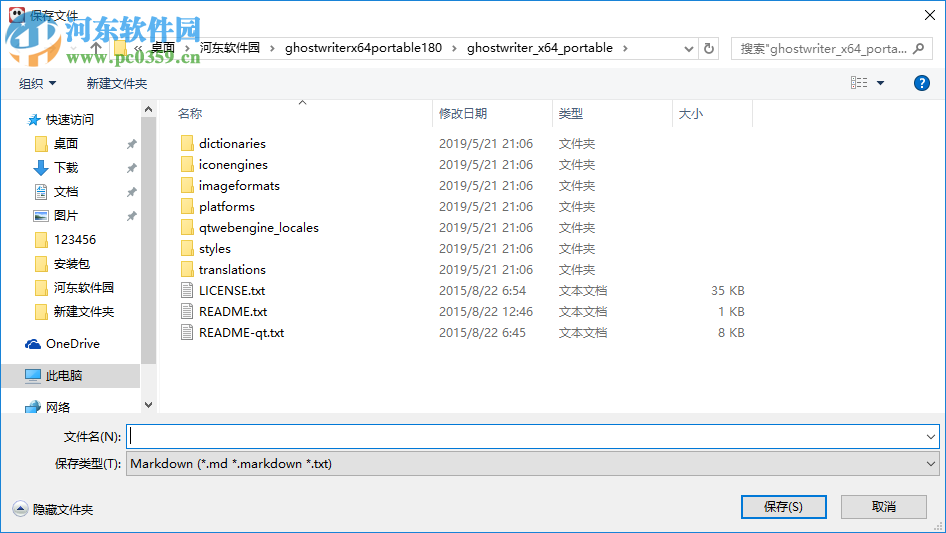Click the Documents icon in sidebar
Screen dimensions: 946x533
40,192
